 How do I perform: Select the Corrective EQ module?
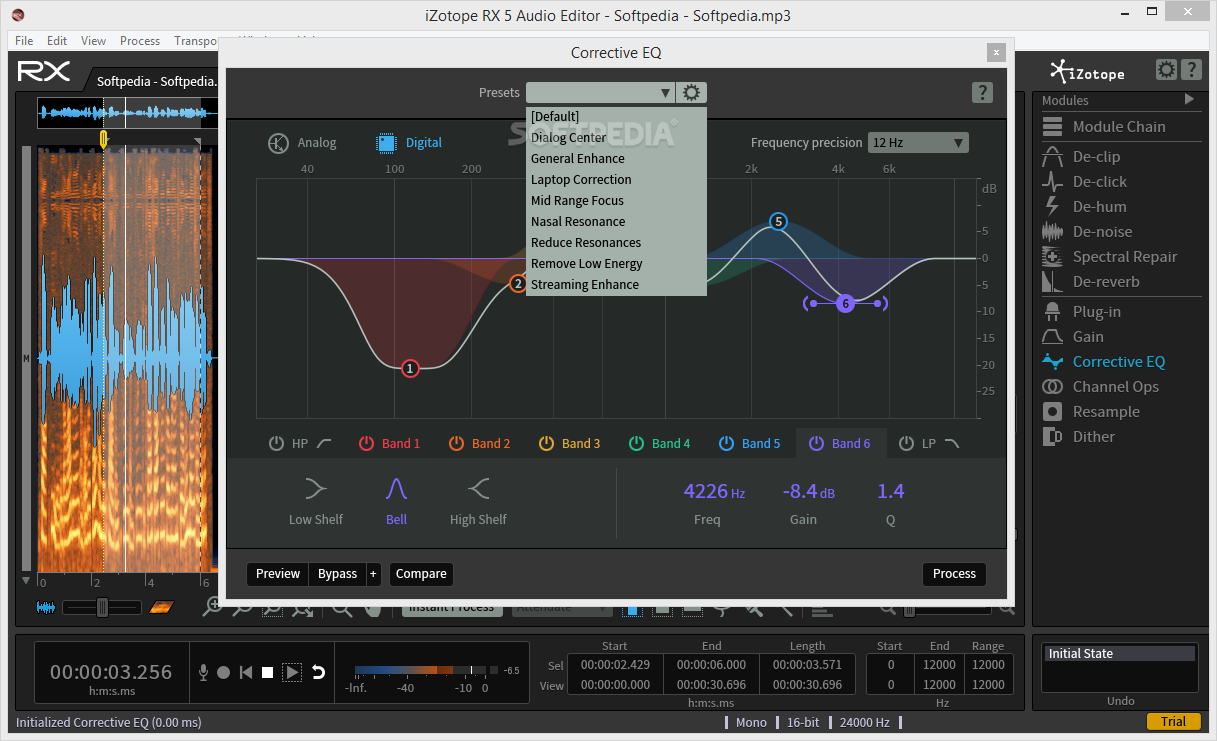tap(1103, 362)
